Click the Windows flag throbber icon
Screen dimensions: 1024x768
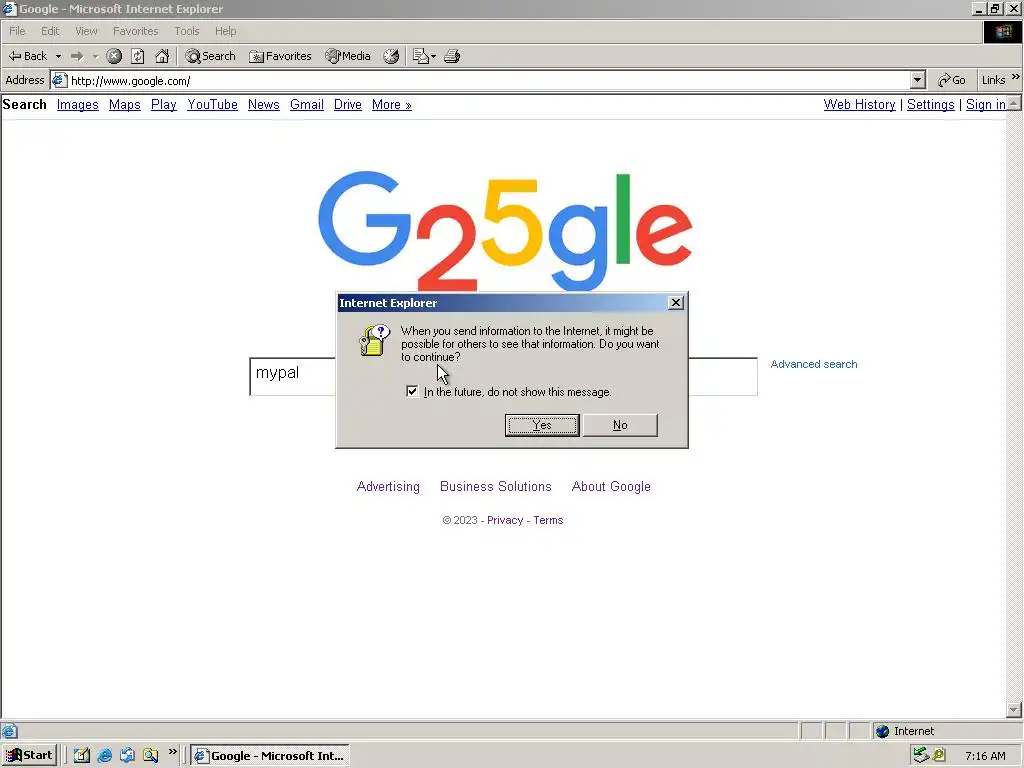click(x=1003, y=32)
